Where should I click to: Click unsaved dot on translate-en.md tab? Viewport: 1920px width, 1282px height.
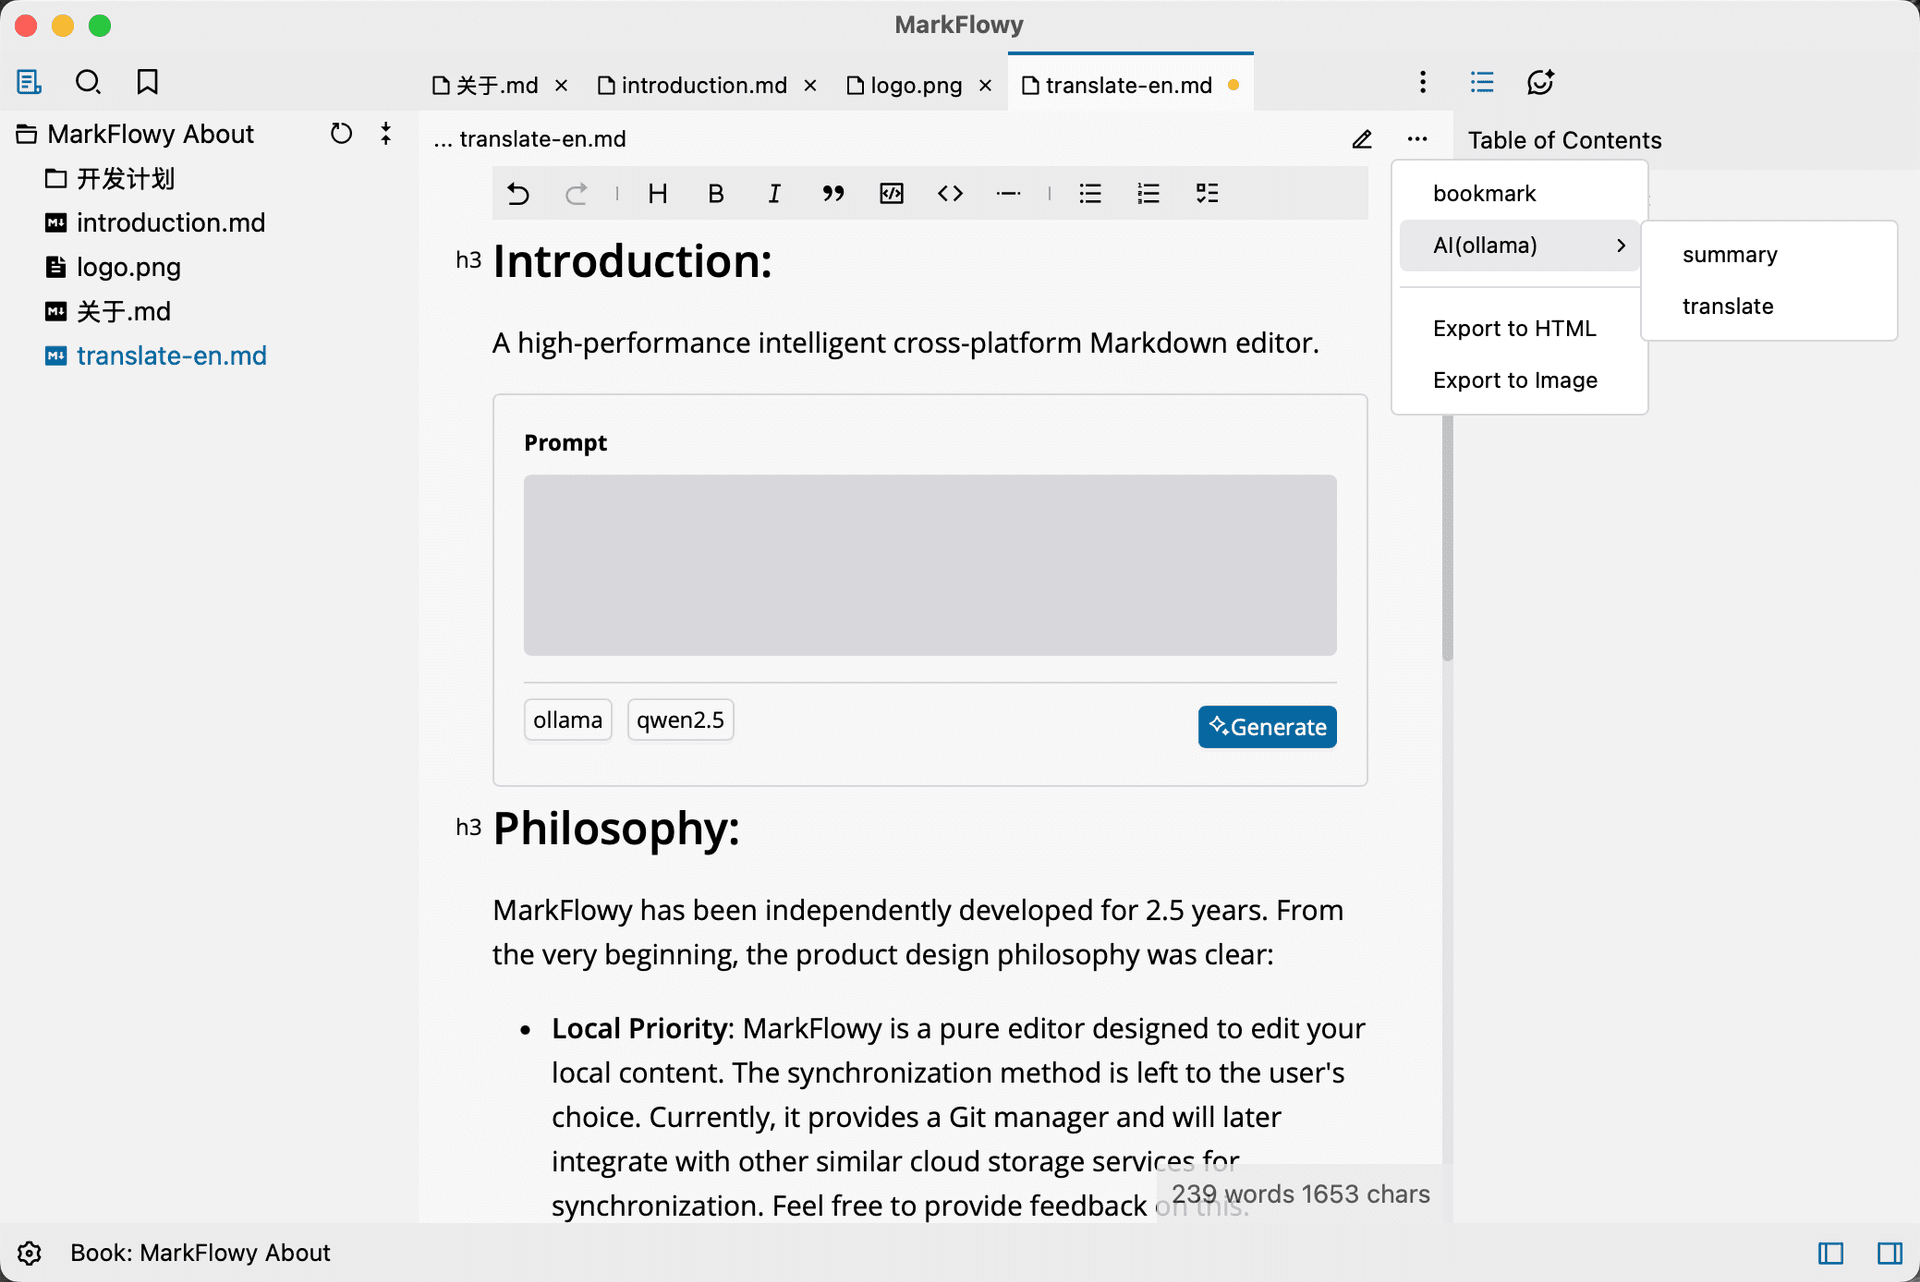point(1234,86)
